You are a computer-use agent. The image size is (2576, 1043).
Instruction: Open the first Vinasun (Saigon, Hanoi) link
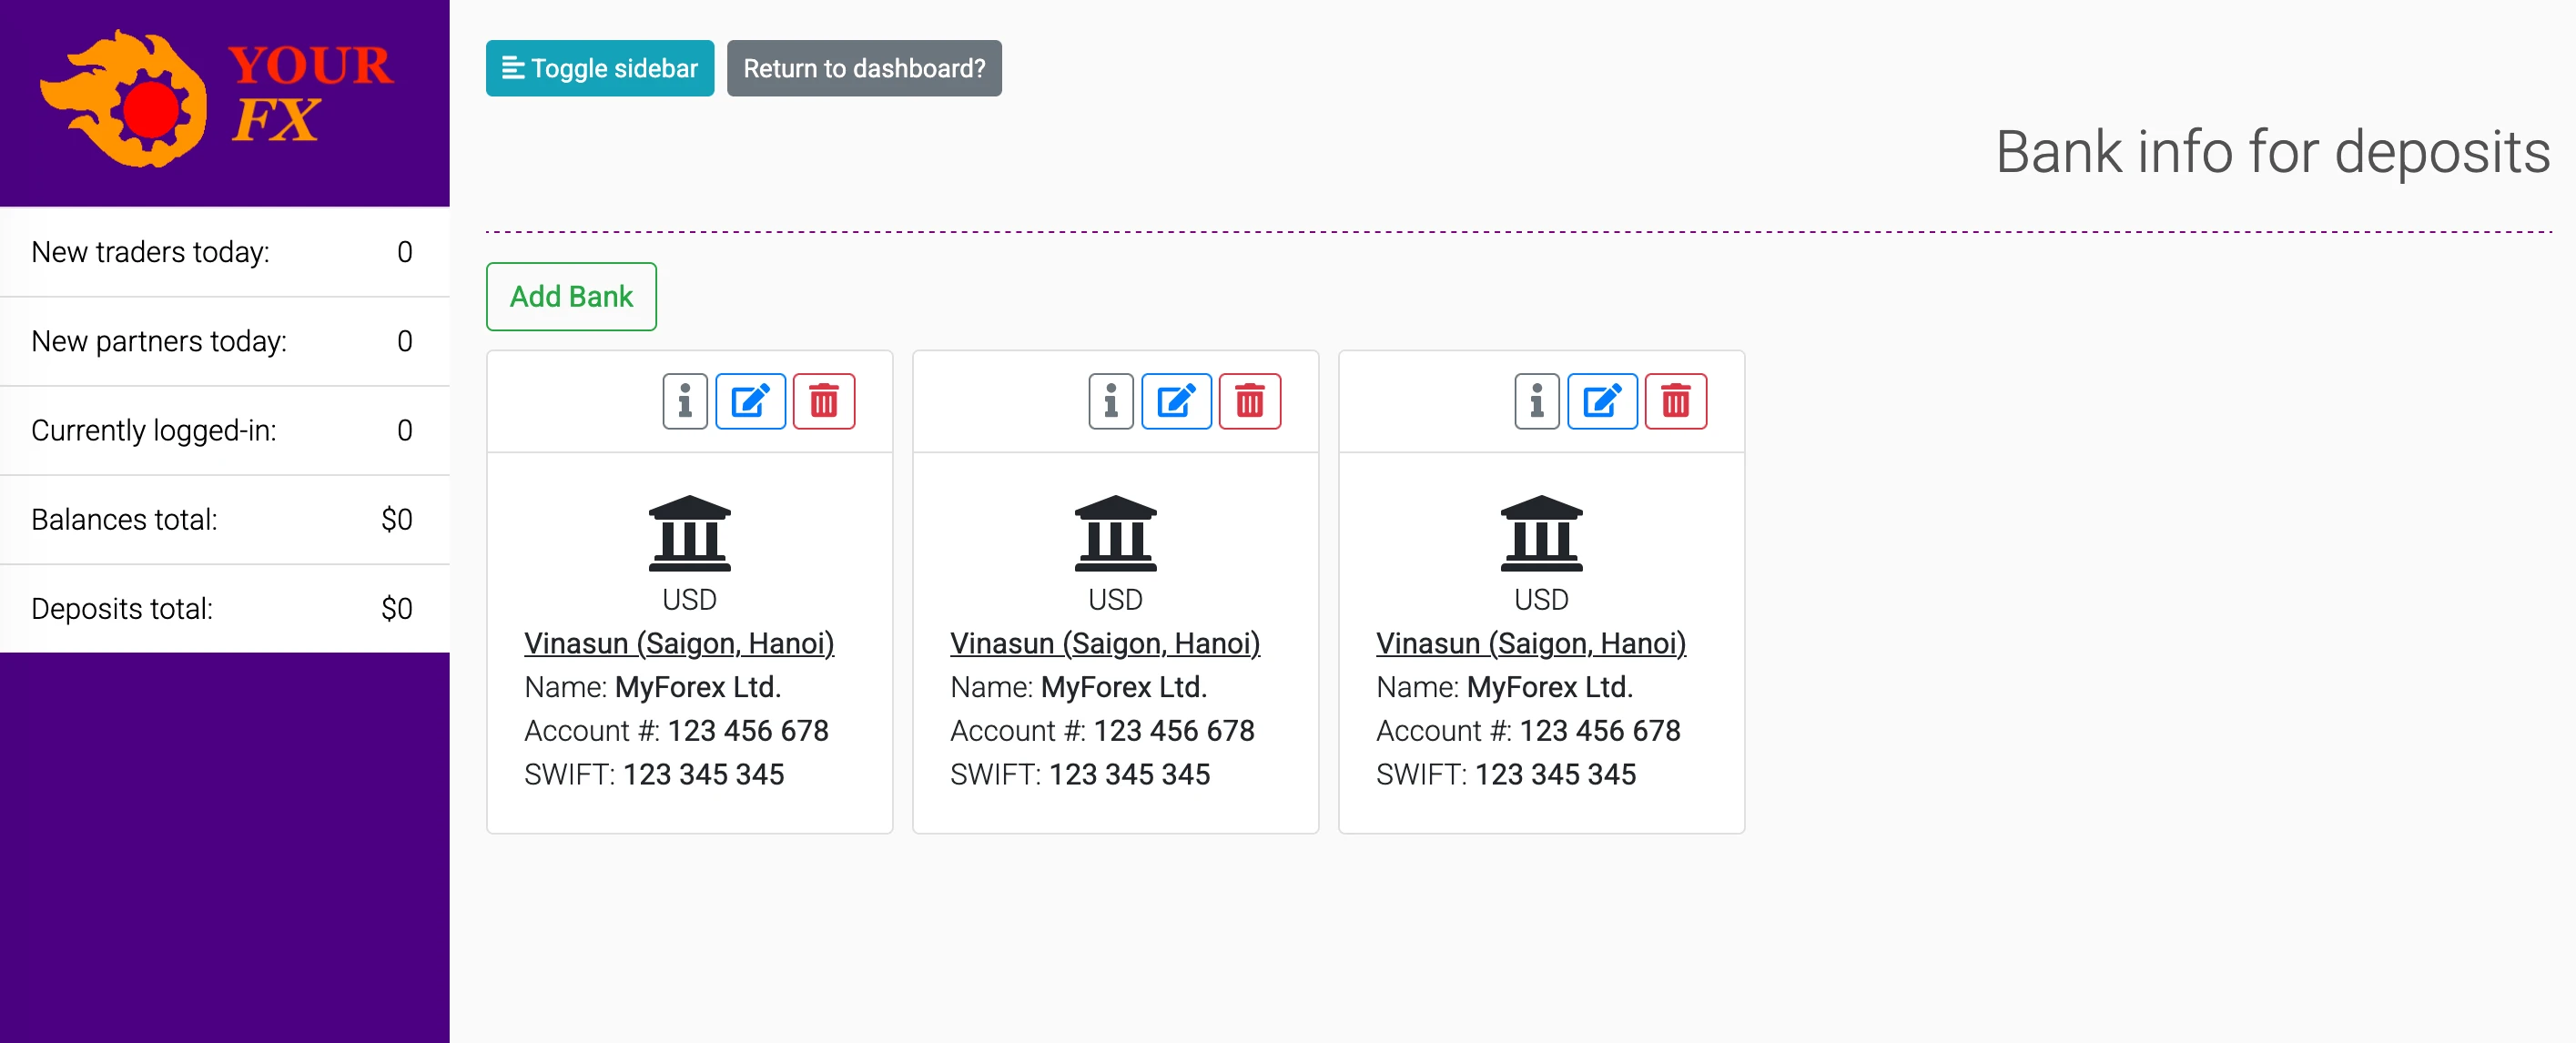pyautogui.click(x=678, y=643)
